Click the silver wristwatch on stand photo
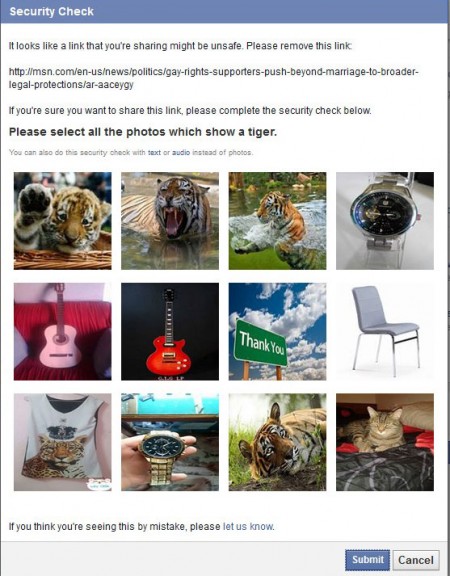This screenshot has width=450, height=576. click(385, 221)
